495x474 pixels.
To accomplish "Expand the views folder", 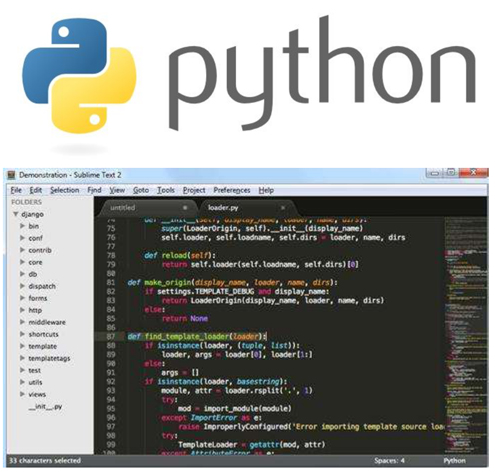I will (x=22, y=394).
